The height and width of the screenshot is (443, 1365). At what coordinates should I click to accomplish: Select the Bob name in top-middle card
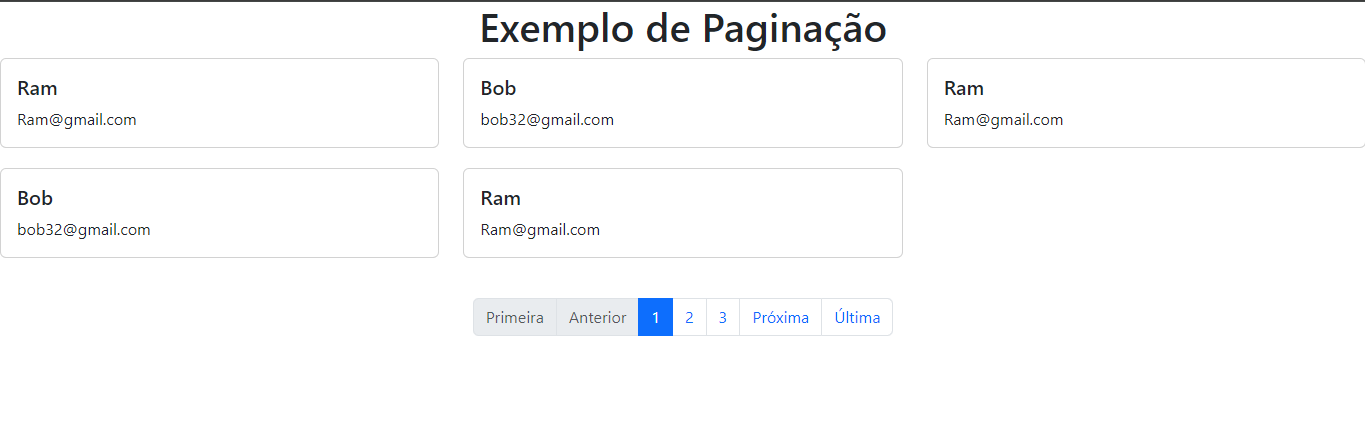[x=498, y=88]
